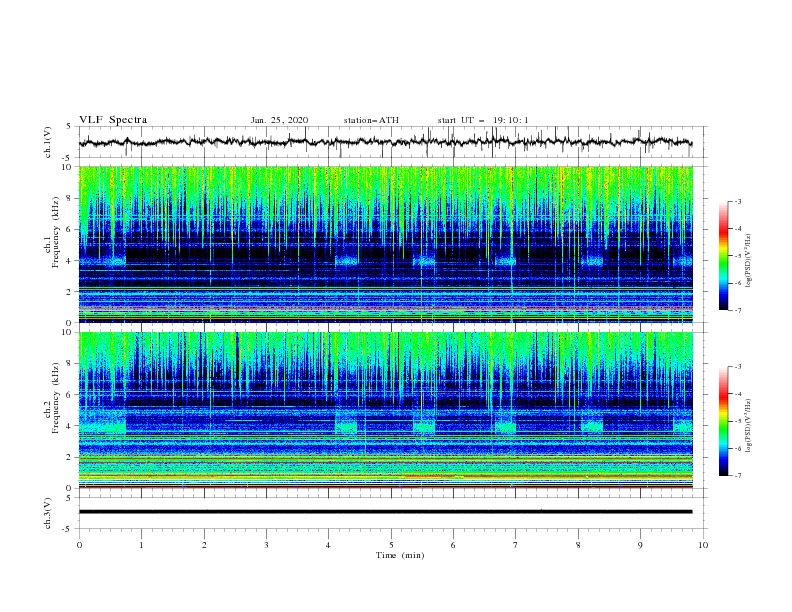This screenshot has width=792, height=612.
Task: Click the ch.2 spectrogram color scale bar
Action: [x=724, y=421]
